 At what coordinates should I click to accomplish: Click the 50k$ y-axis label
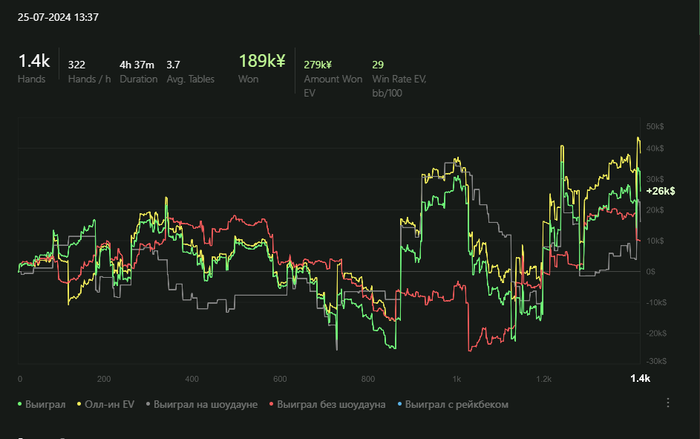coord(655,127)
